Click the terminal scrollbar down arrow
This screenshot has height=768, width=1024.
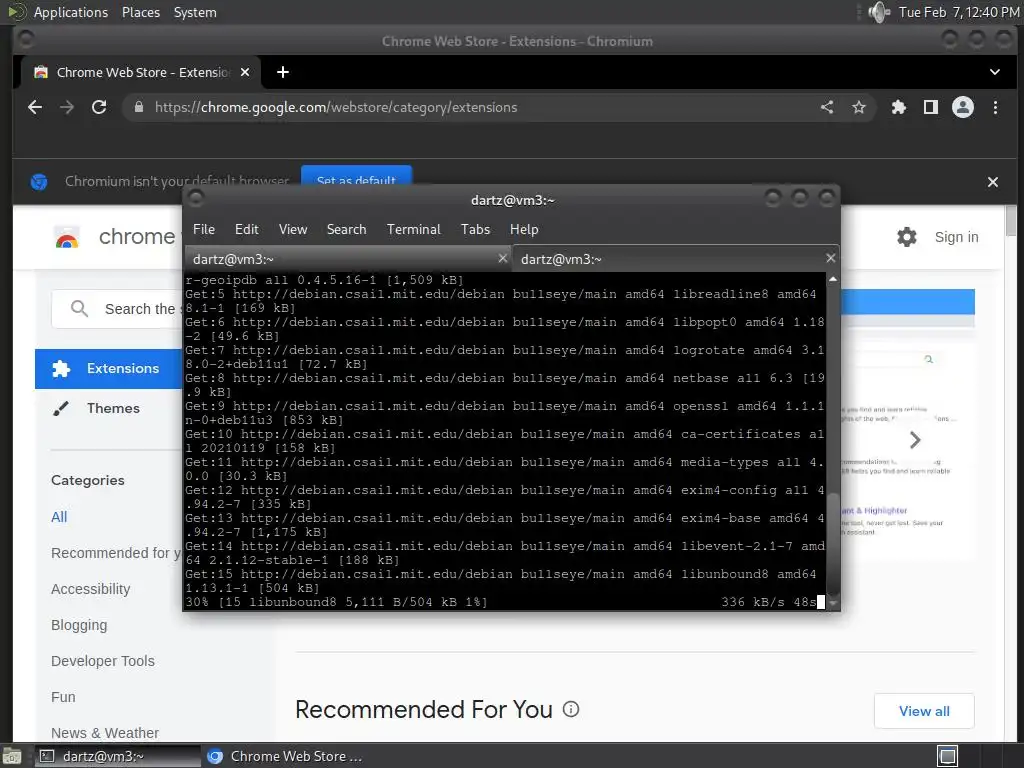tap(833, 603)
